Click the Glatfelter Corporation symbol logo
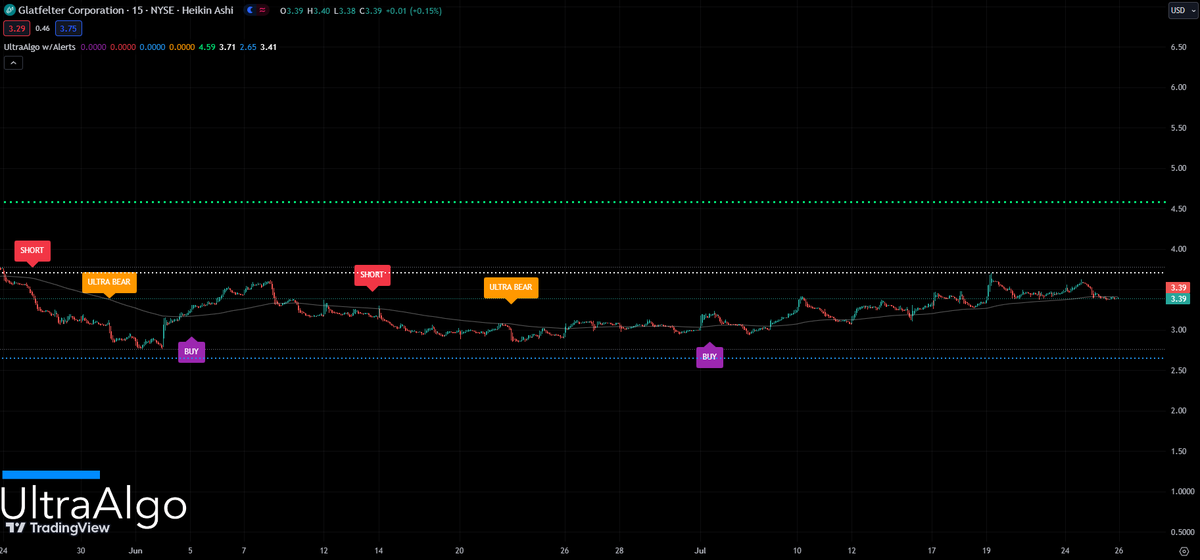1200x560 pixels. (x=9, y=10)
